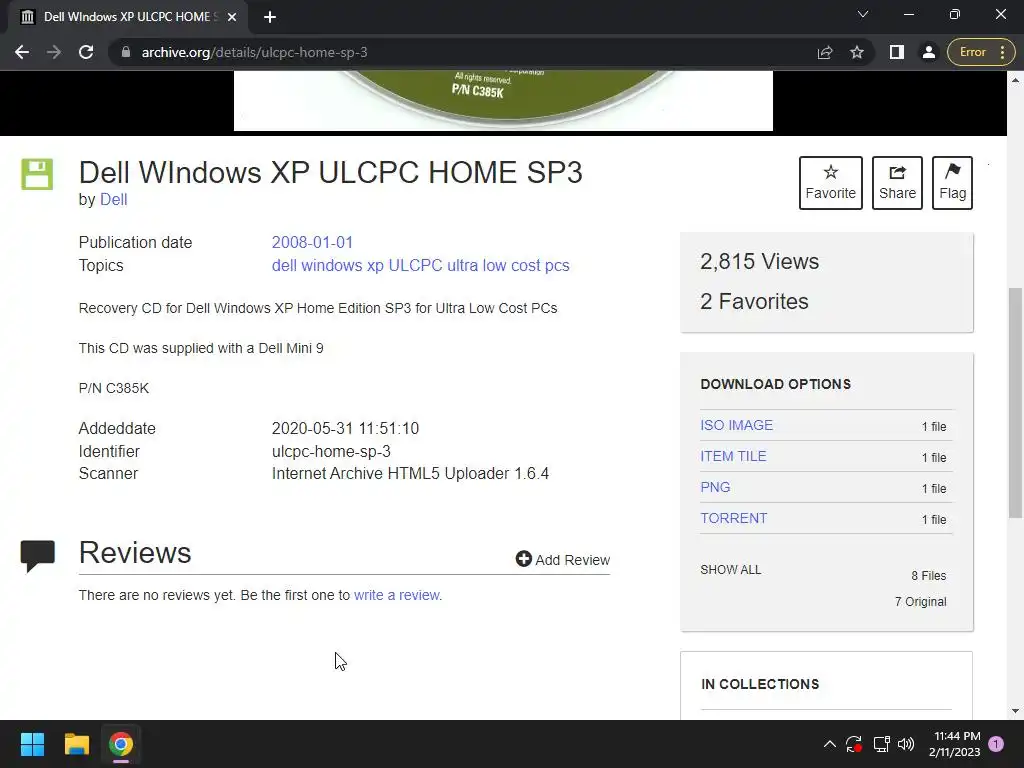Screen dimensions: 1024x768
Task: Flag this item
Action: (x=952, y=183)
